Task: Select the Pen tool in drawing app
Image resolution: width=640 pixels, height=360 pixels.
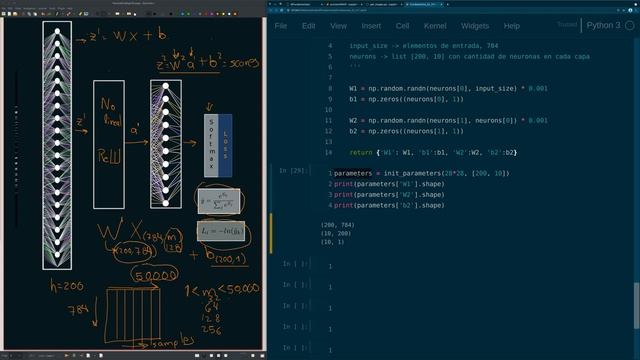Action: [57, 14]
